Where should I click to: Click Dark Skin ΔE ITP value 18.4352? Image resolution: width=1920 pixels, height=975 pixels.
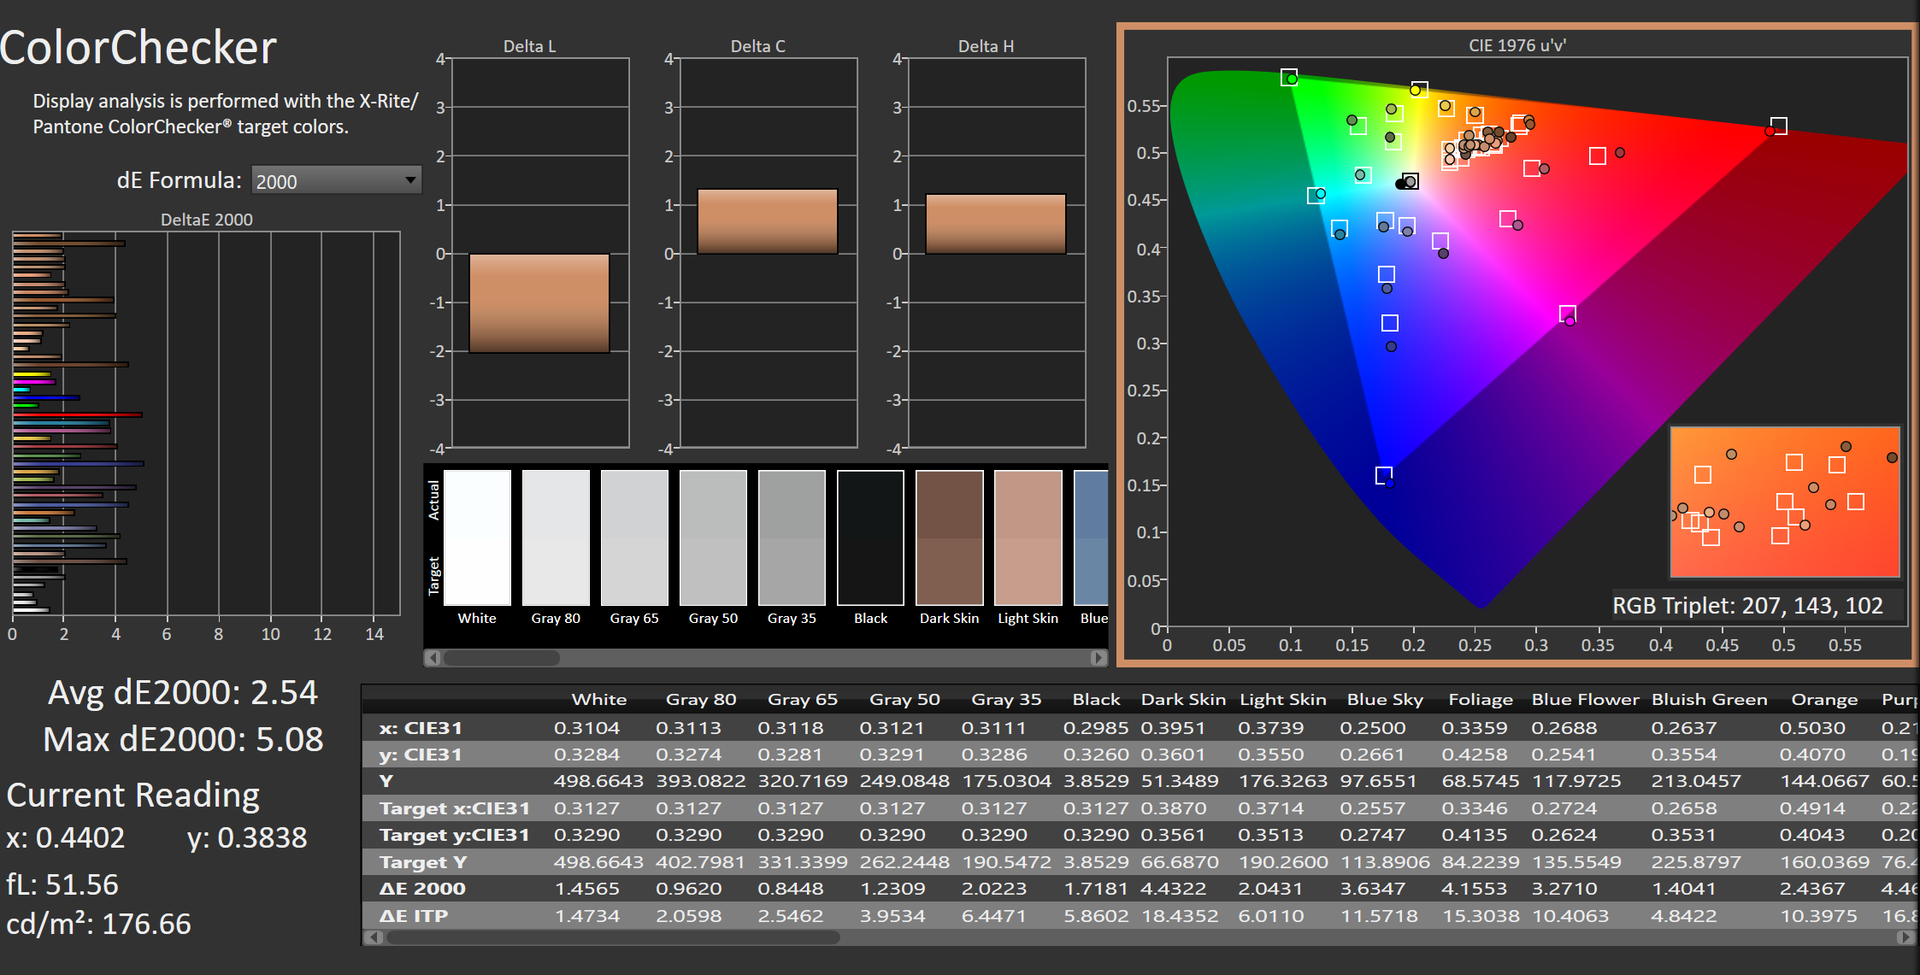tap(1180, 916)
